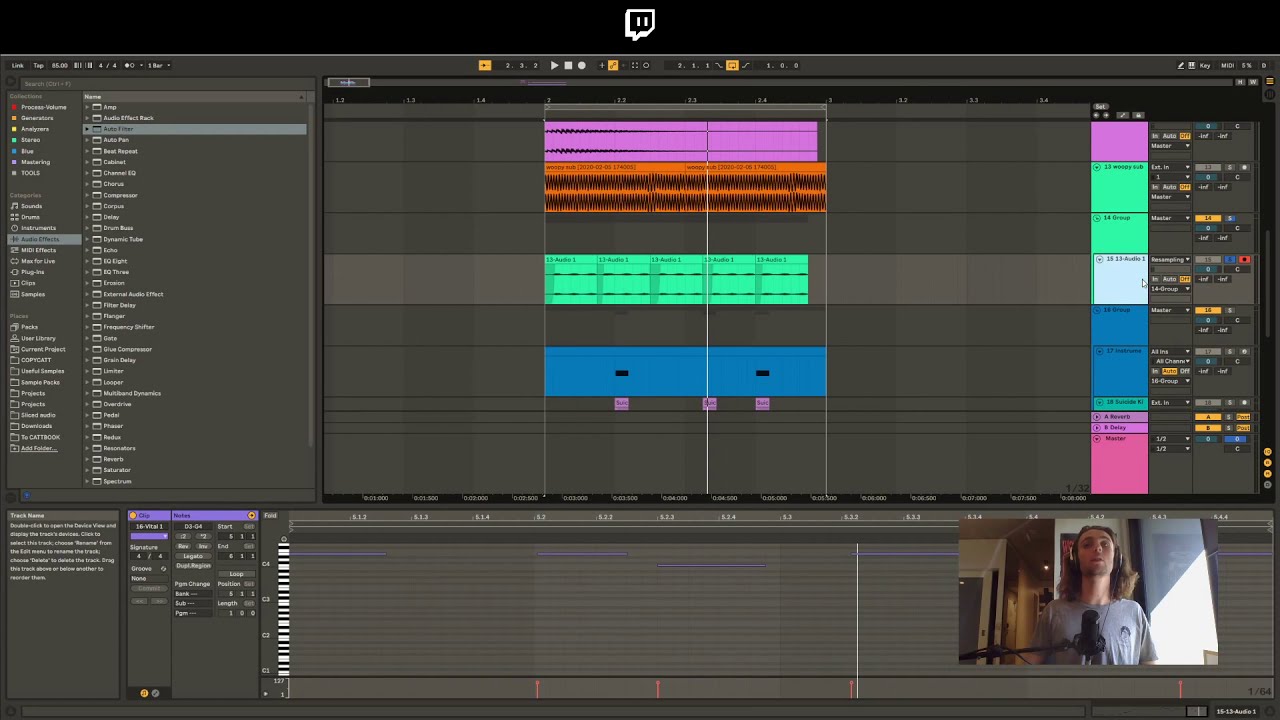The width and height of the screenshot is (1280, 720).
Task: Expand the Compressor entry
Action: click(87, 195)
